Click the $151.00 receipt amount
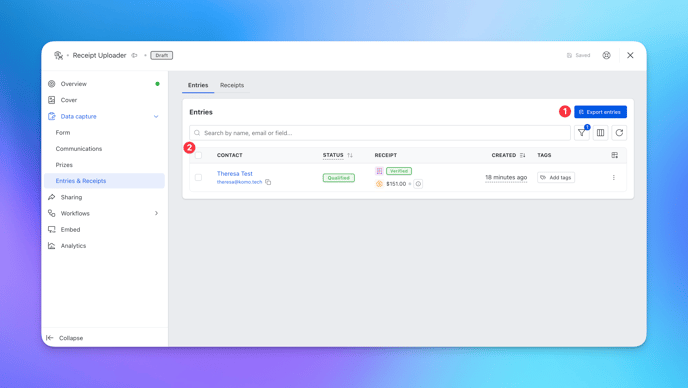The height and width of the screenshot is (388, 688). [396, 184]
